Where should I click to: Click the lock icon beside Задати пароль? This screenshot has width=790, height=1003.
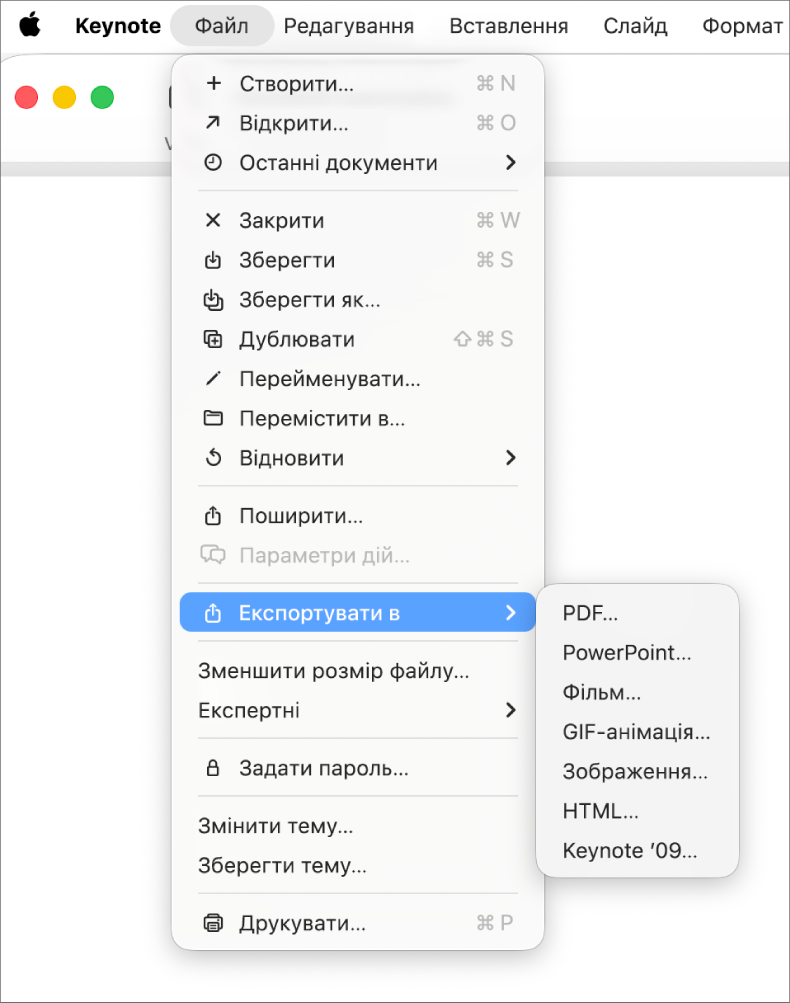[213, 768]
